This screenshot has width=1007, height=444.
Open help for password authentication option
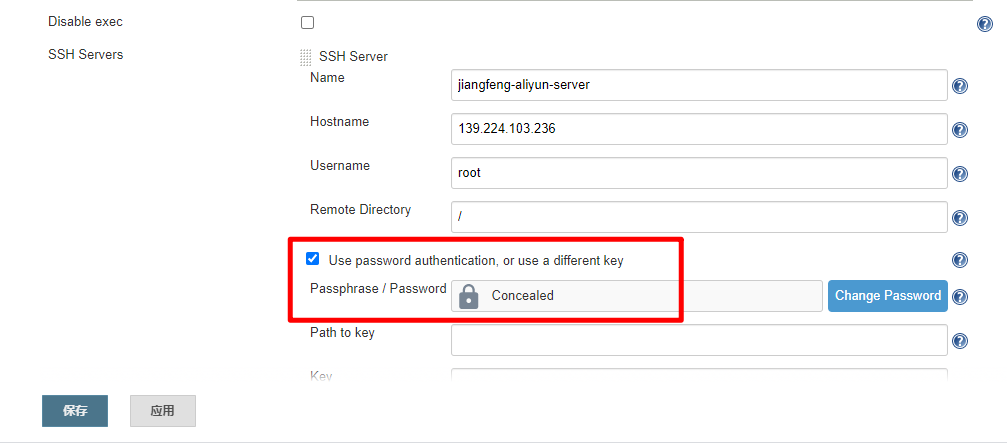pyautogui.click(x=959, y=260)
